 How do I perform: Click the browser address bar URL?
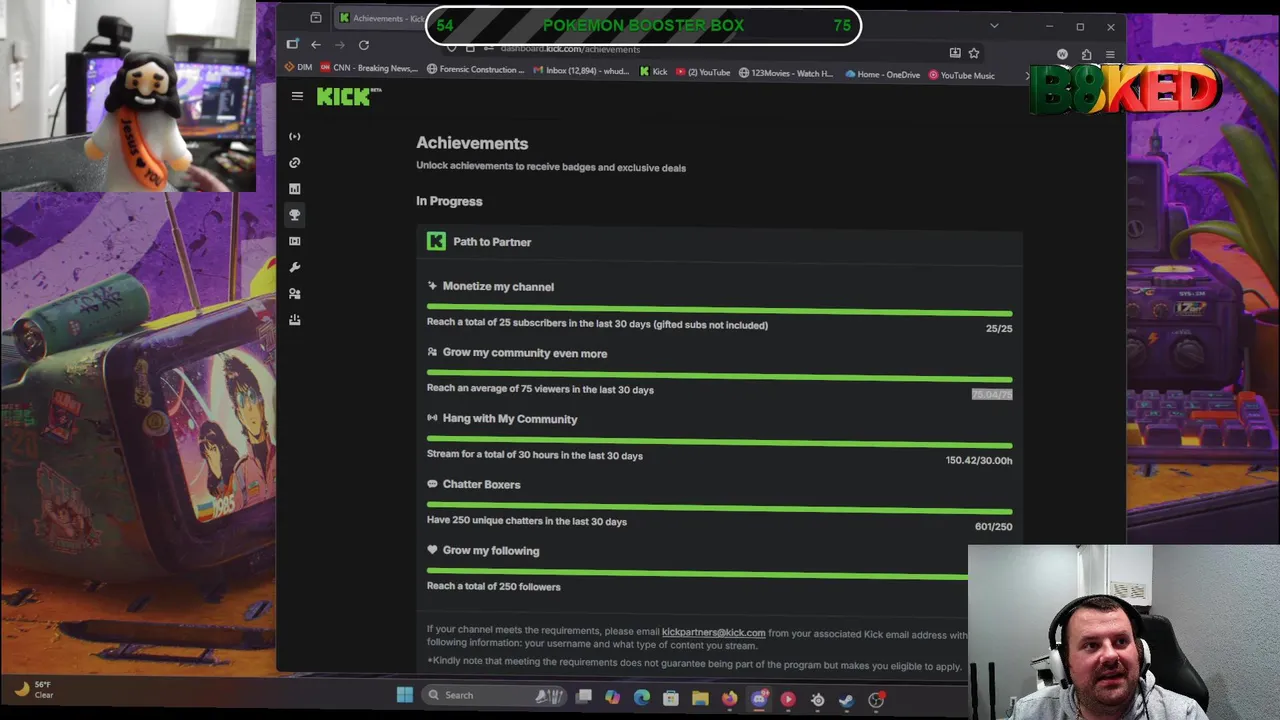point(570,49)
